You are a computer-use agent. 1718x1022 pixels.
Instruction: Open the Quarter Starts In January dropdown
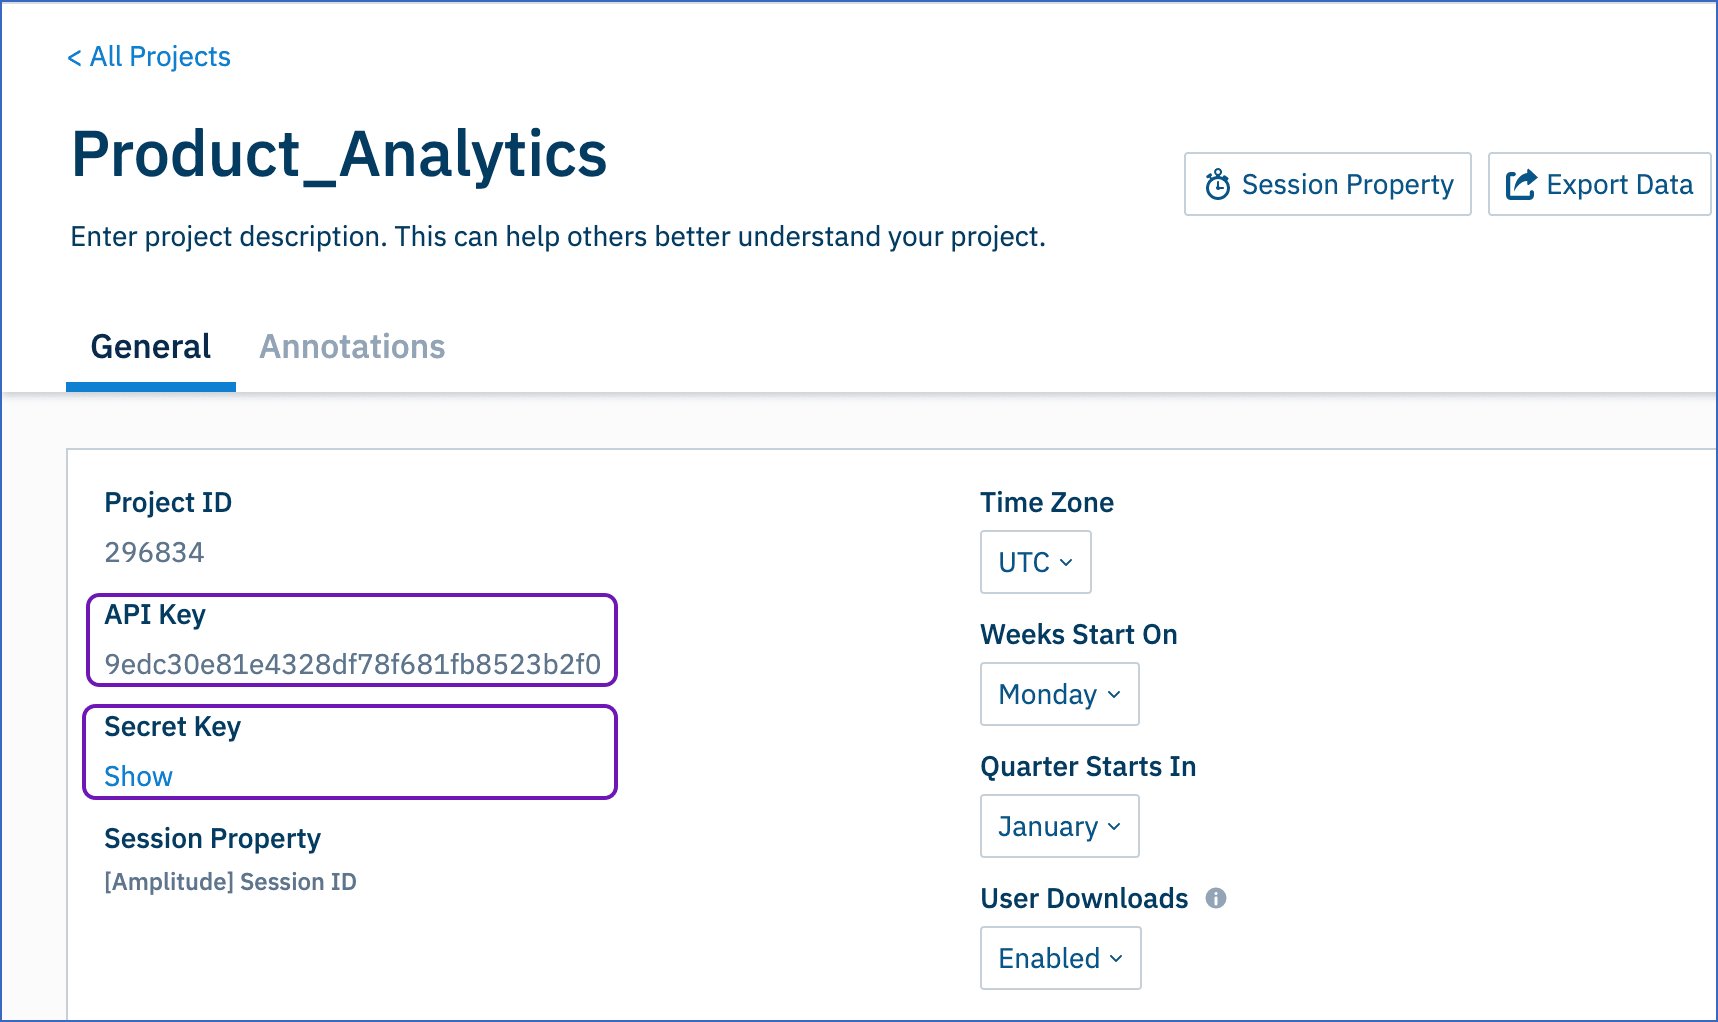(x=1059, y=826)
